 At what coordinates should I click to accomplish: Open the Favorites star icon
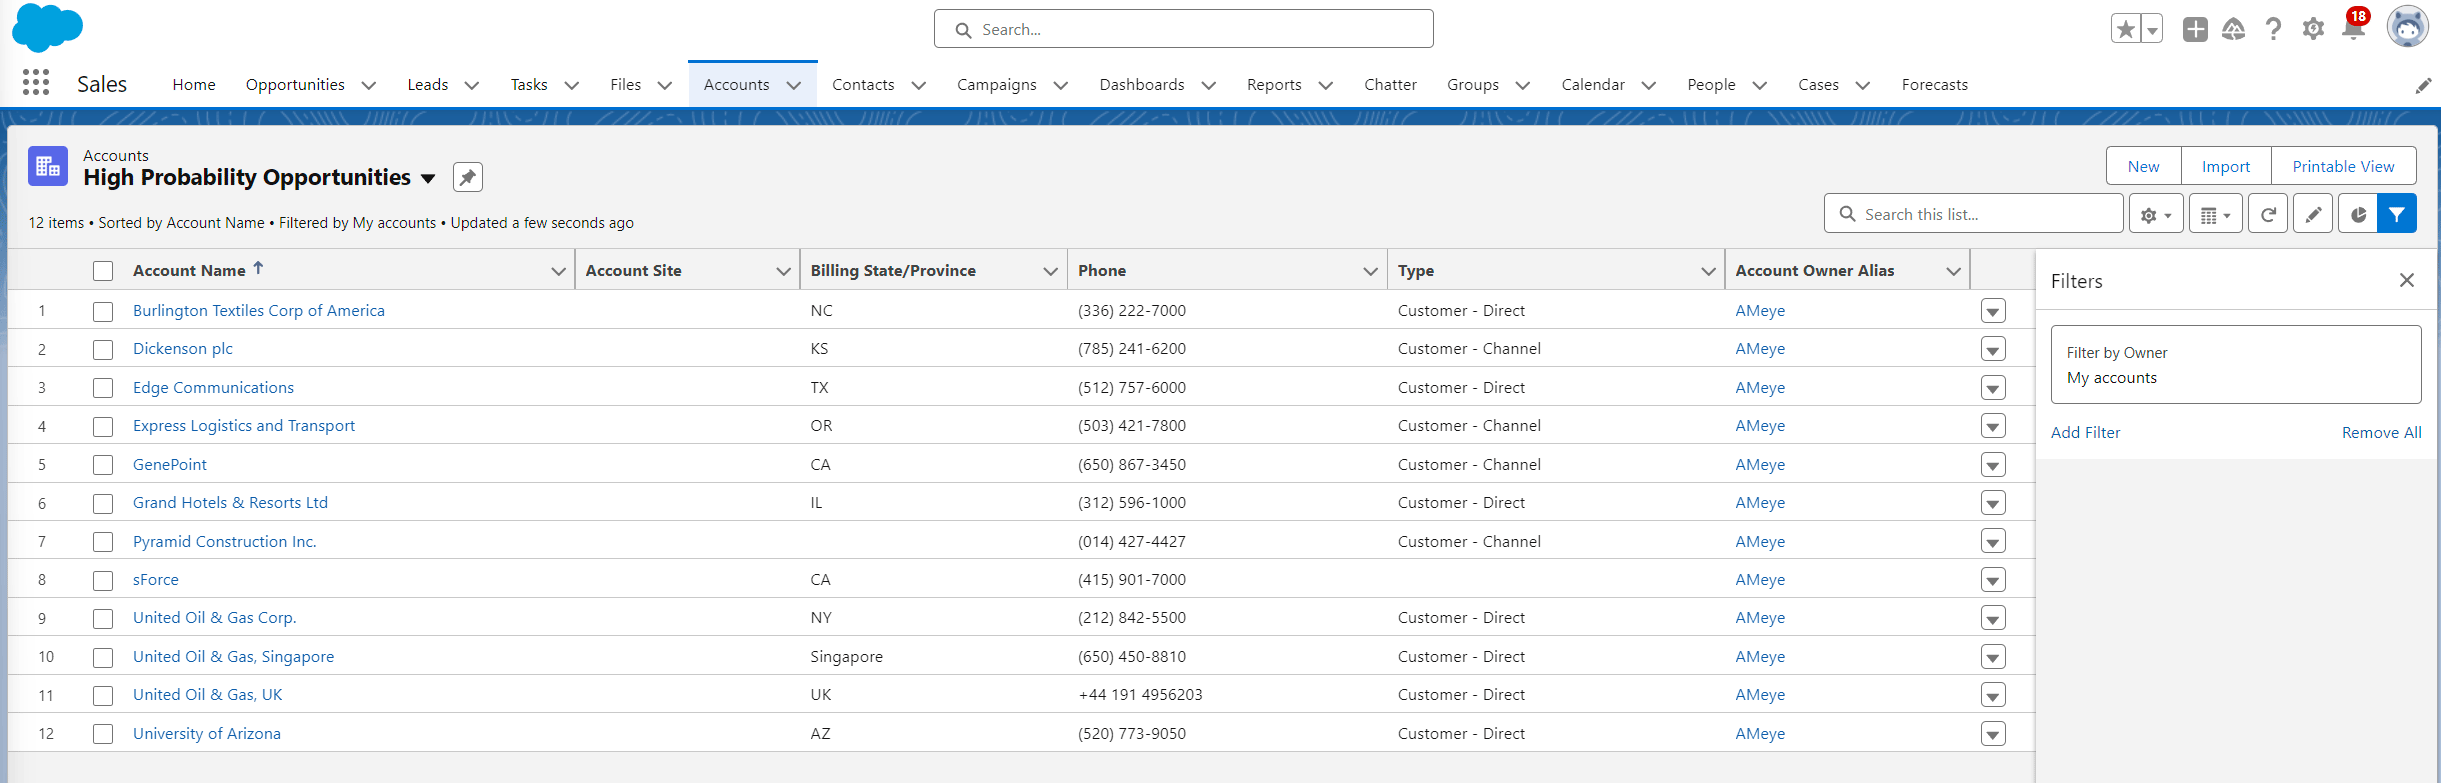(2126, 29)
